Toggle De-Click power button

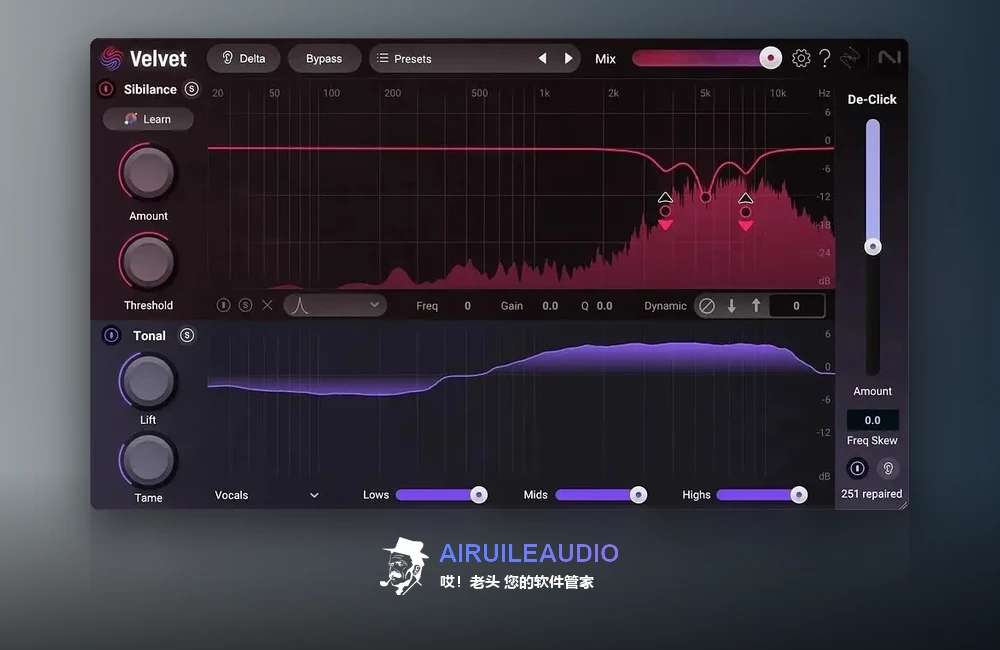point(857,468)
